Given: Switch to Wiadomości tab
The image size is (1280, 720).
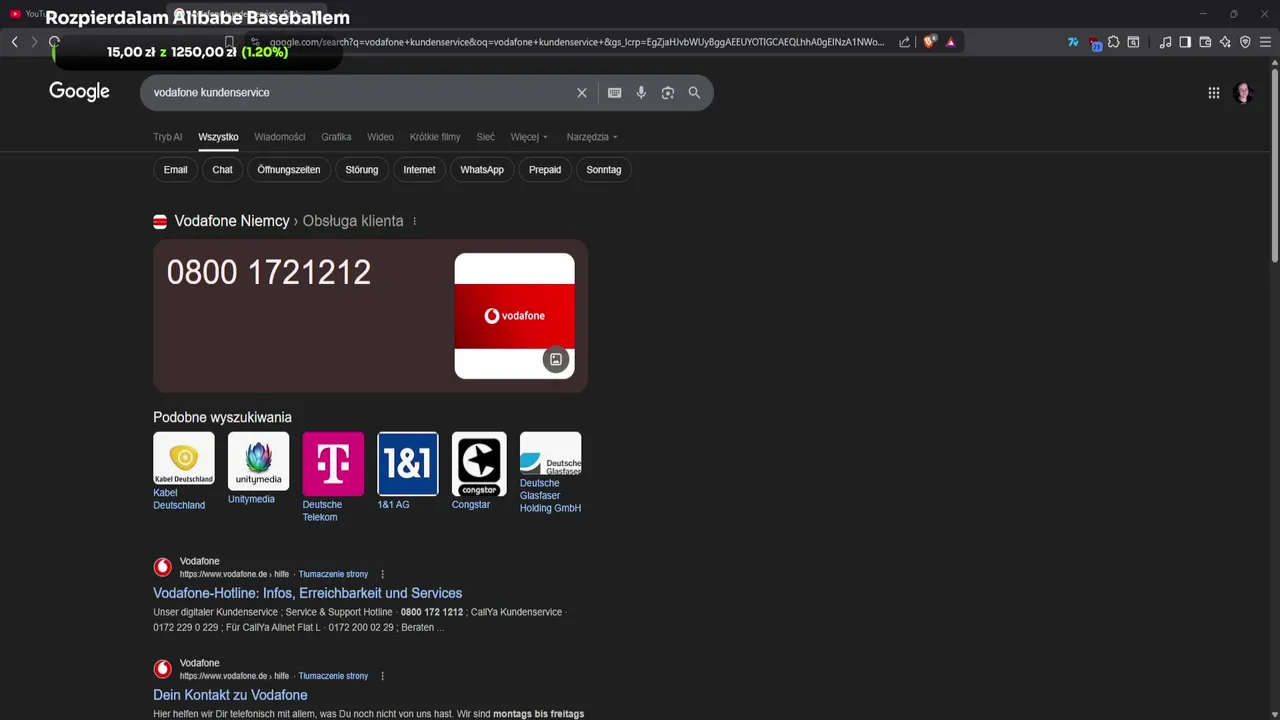Looking at the screenshot, I should pyautogui.click(x=280, y=137).
